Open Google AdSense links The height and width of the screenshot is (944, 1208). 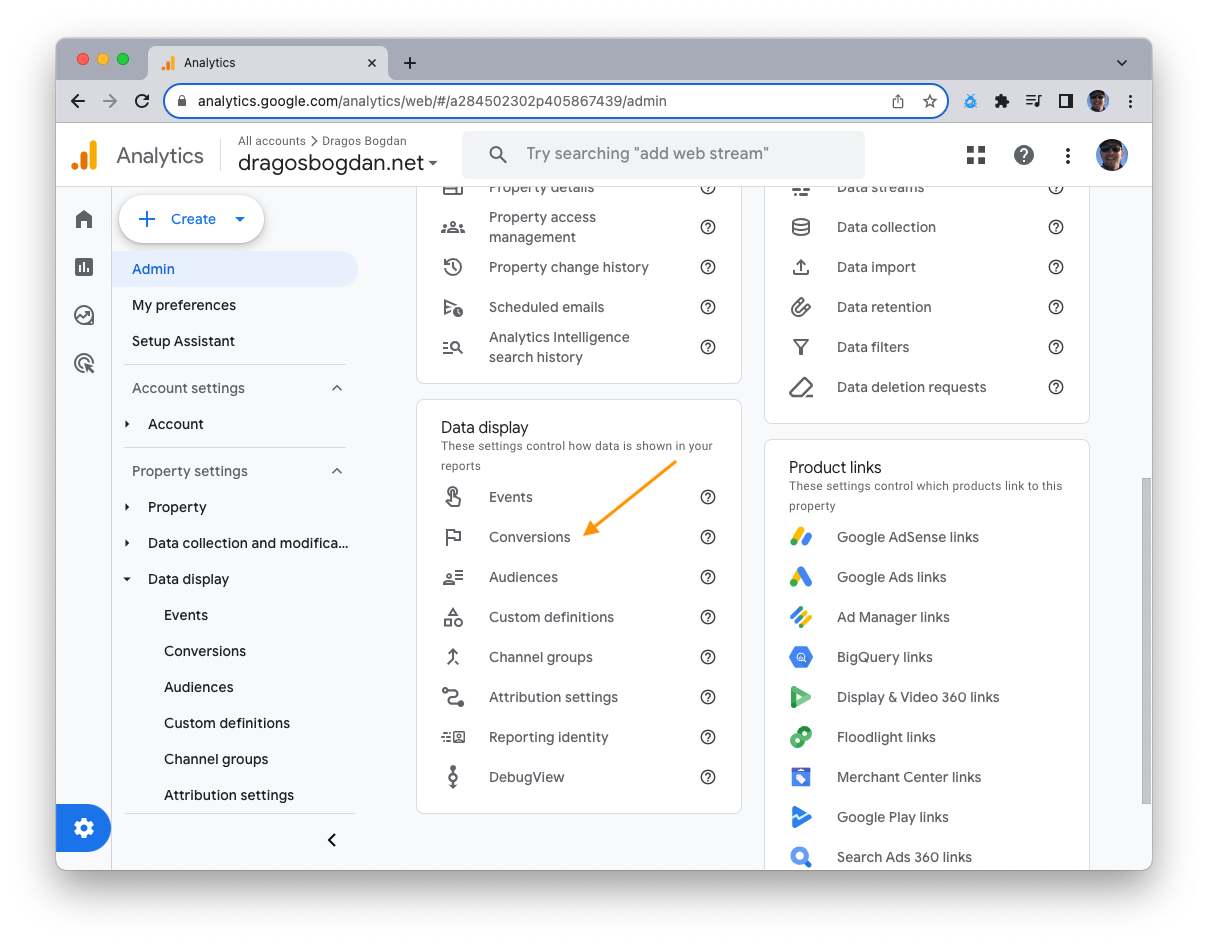tap(908, 537)
